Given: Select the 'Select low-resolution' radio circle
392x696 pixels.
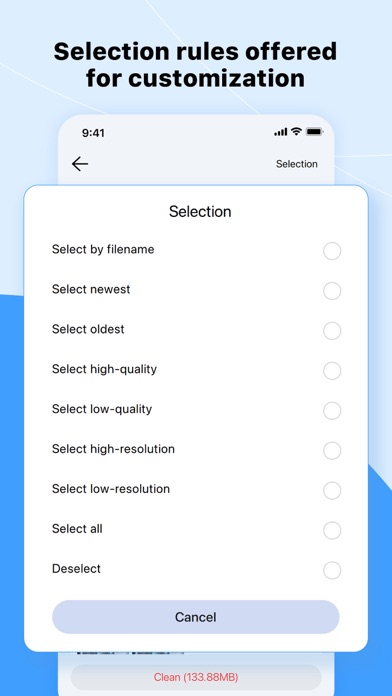Looking at the screenshot, I should pos(332,490).
